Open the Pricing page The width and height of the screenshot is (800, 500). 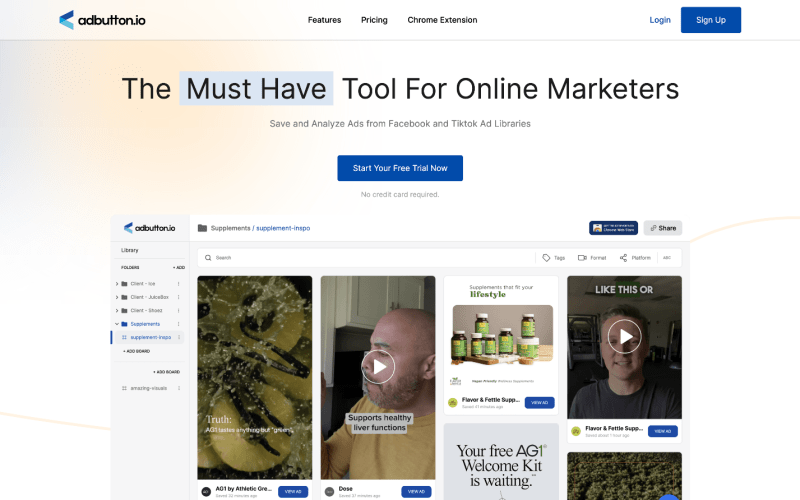coord(374,20)
